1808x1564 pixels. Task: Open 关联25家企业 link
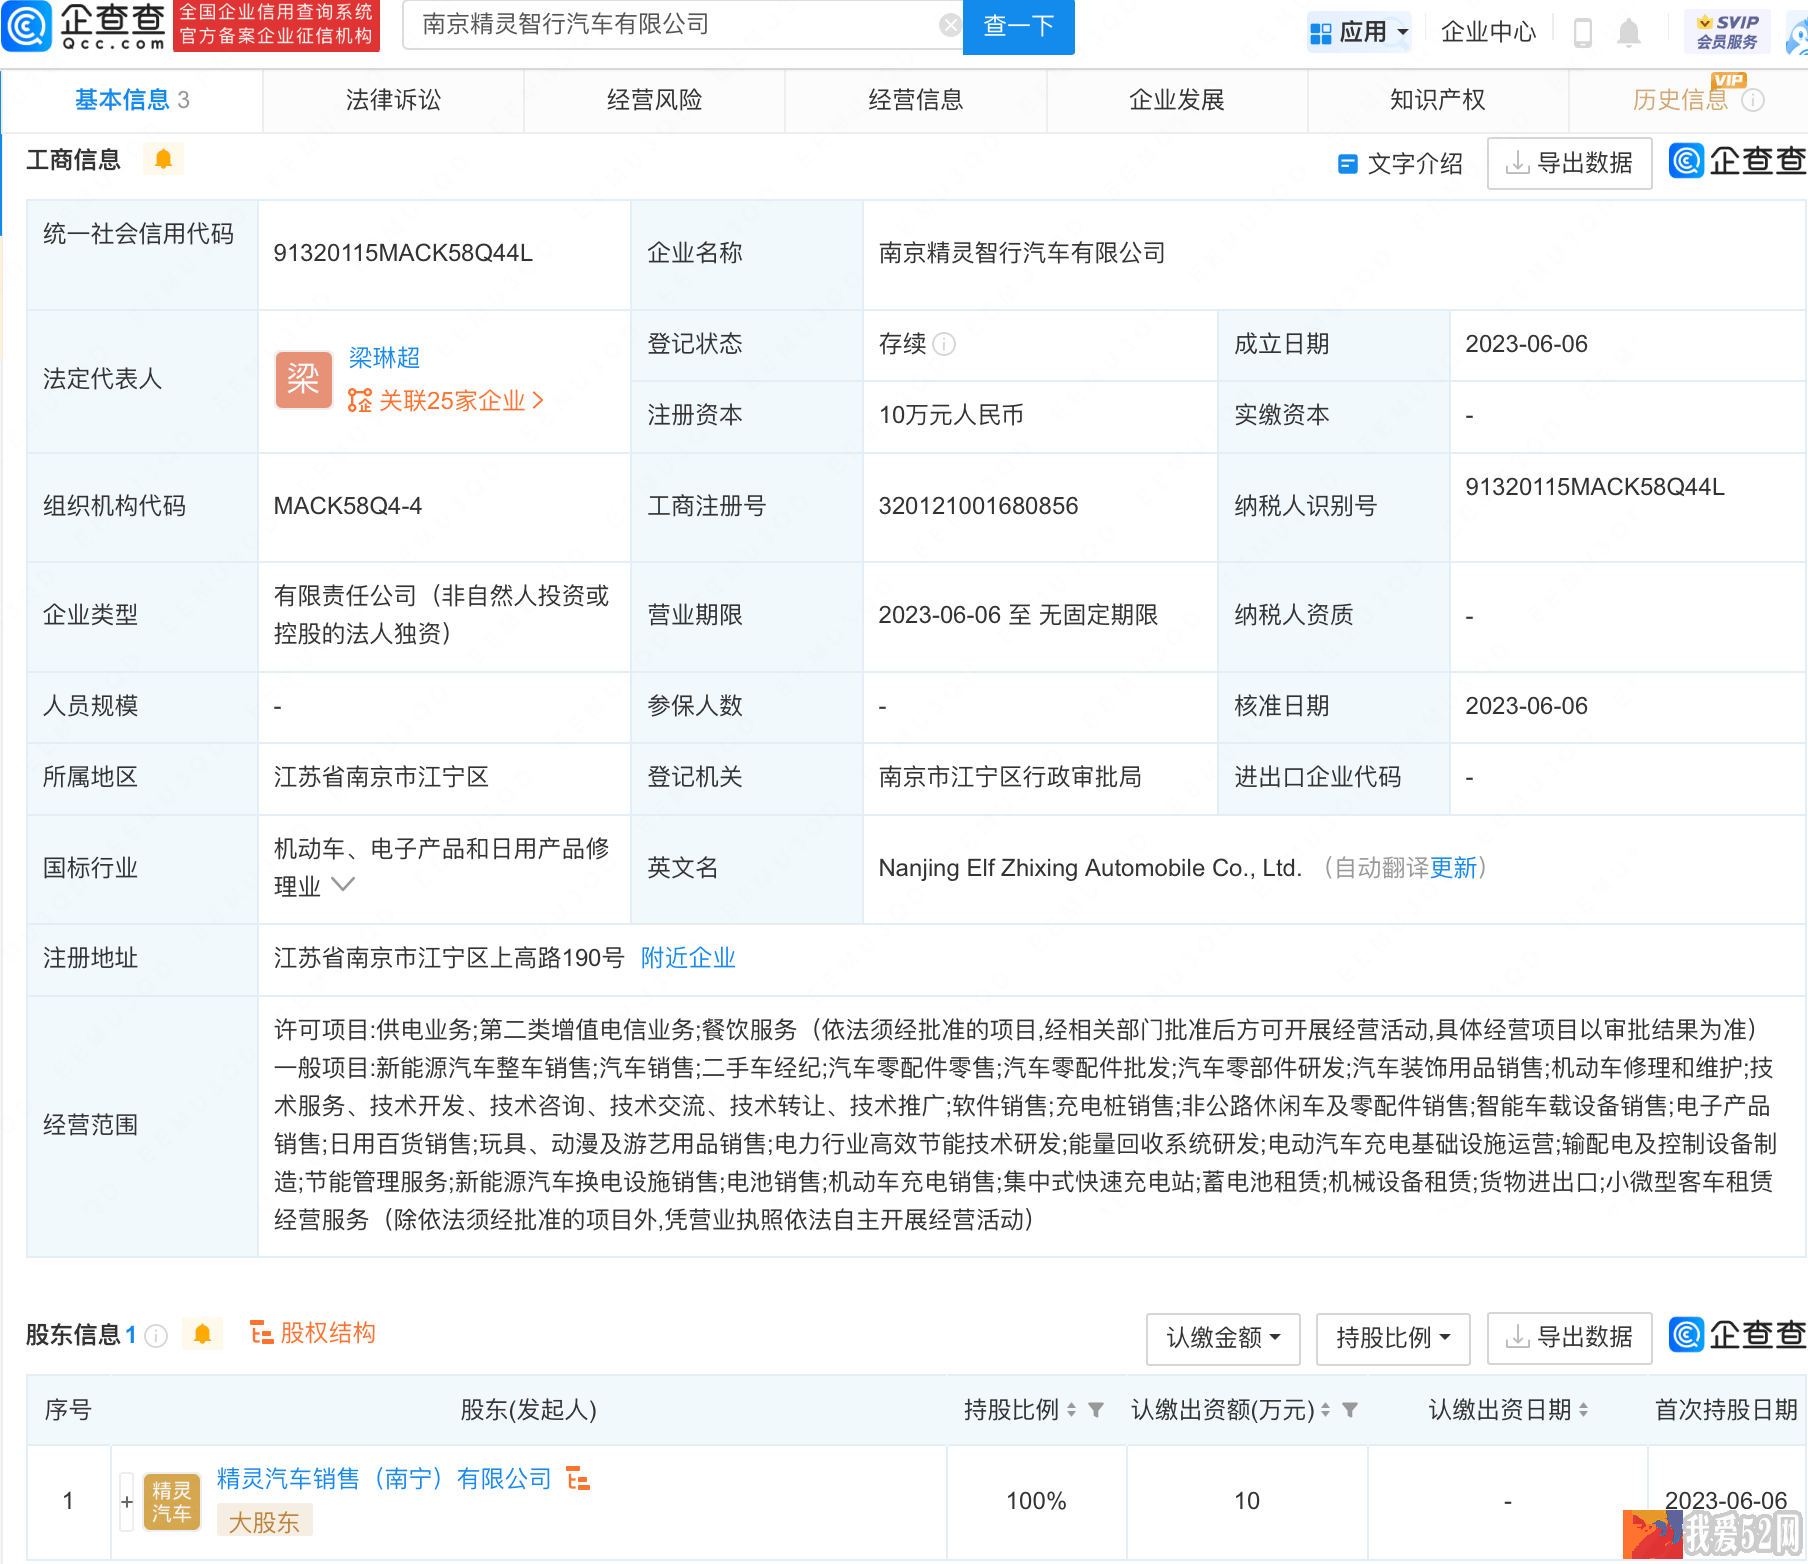446,401
